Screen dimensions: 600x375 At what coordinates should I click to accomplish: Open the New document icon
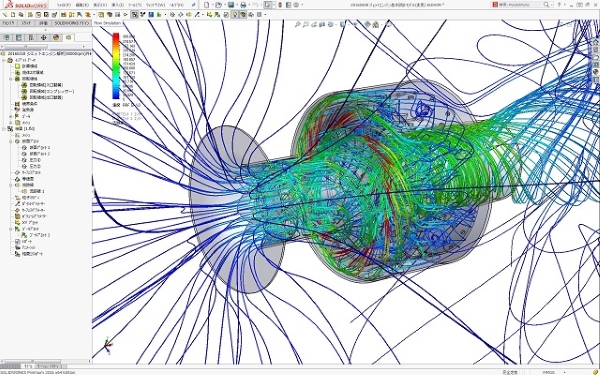coord(207,5)
